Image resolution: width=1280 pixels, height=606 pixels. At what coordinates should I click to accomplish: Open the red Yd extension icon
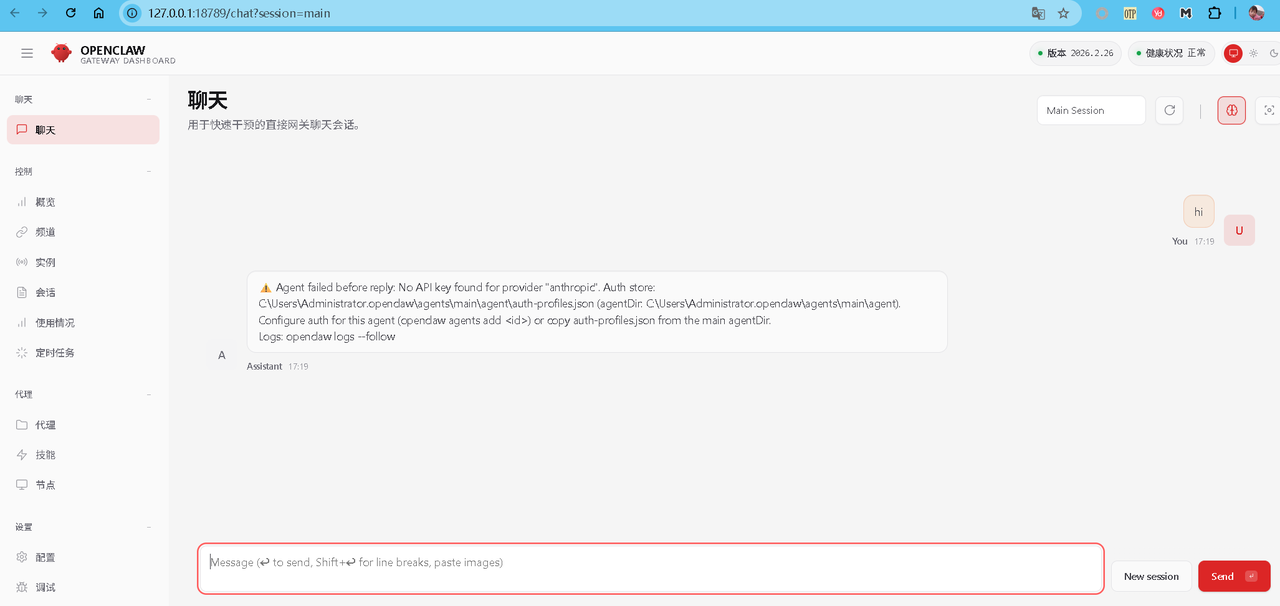coord(1158,13)
